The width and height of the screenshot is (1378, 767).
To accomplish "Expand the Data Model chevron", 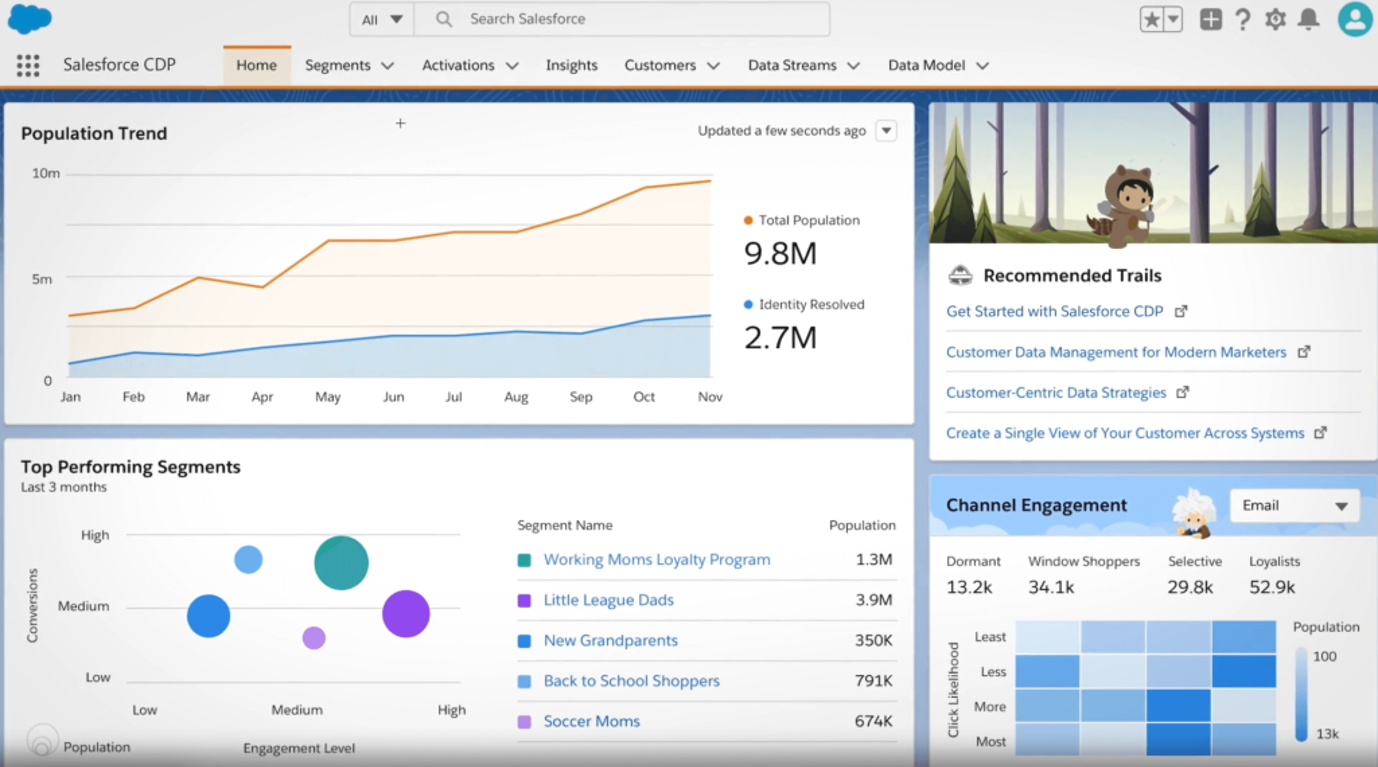I will coord(982,66).
